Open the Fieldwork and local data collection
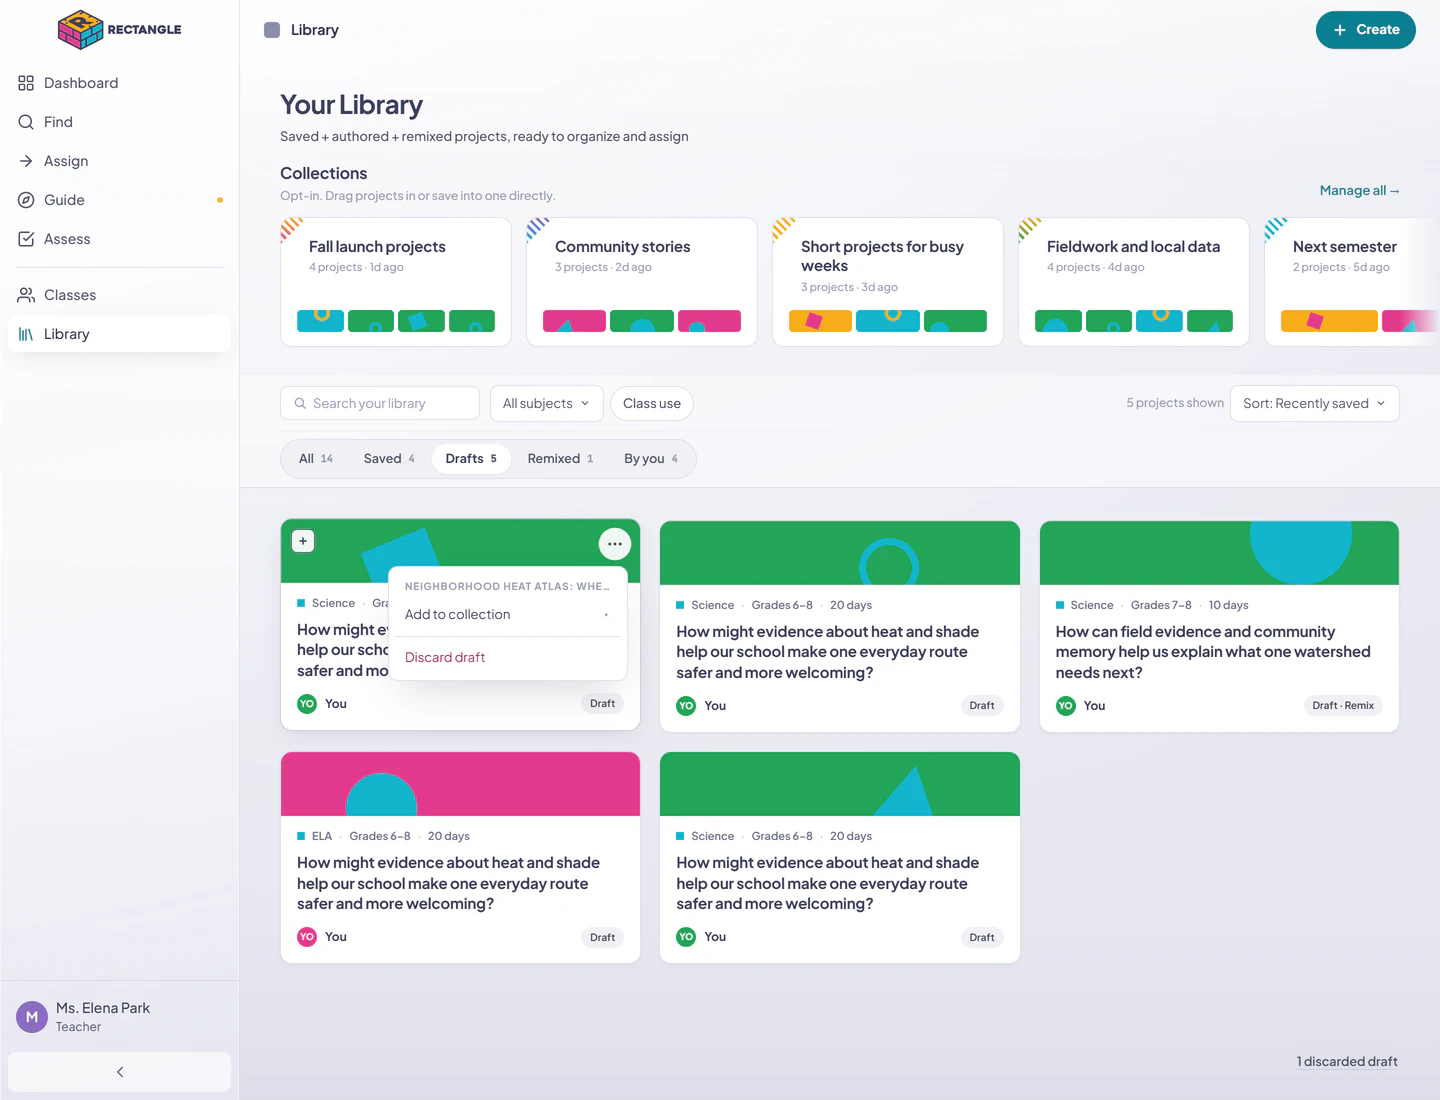The height and width of the screenshot is (1100, 1440). click(x=1134, y=282)
